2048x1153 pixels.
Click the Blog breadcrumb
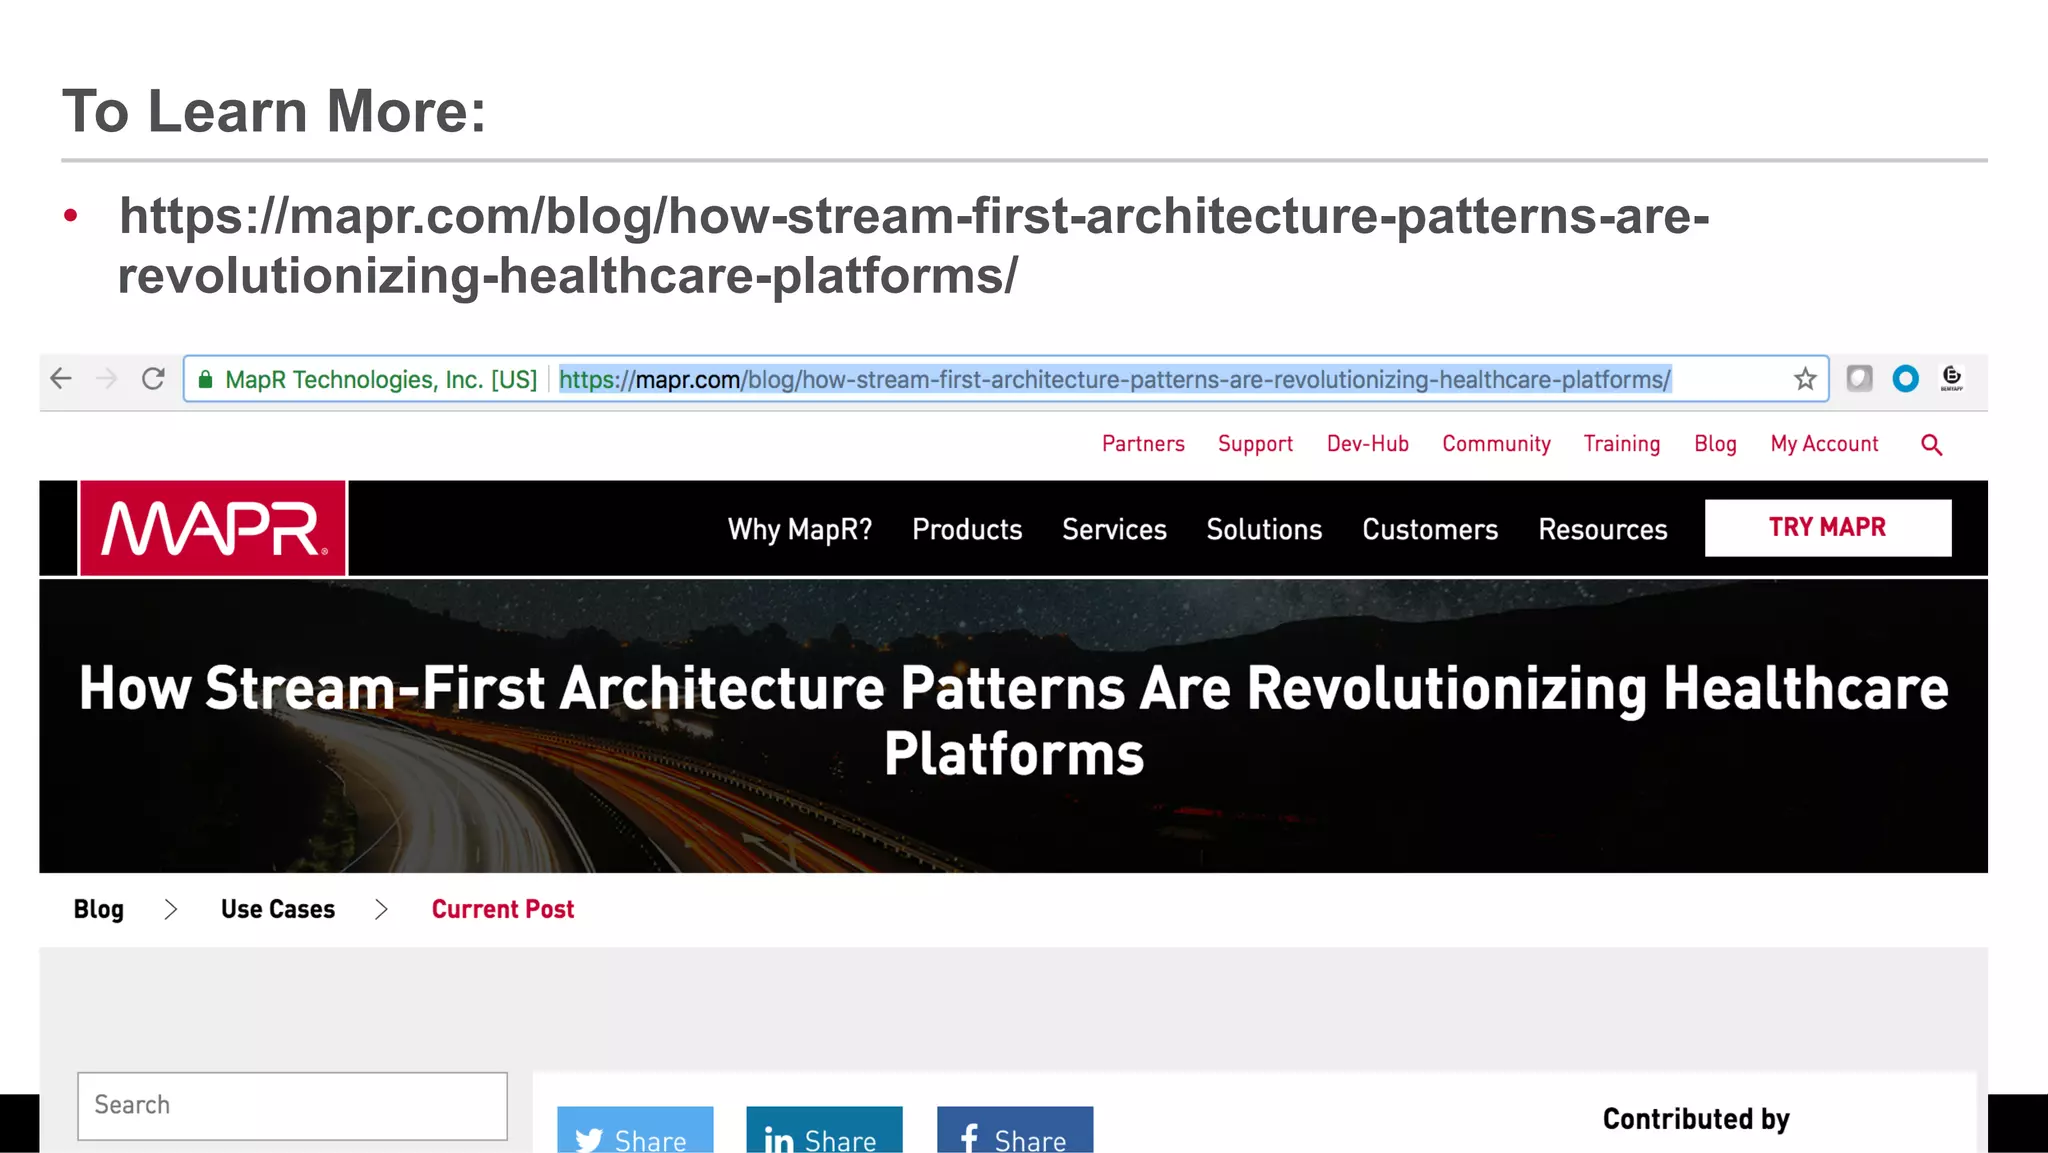click(98, 909)
